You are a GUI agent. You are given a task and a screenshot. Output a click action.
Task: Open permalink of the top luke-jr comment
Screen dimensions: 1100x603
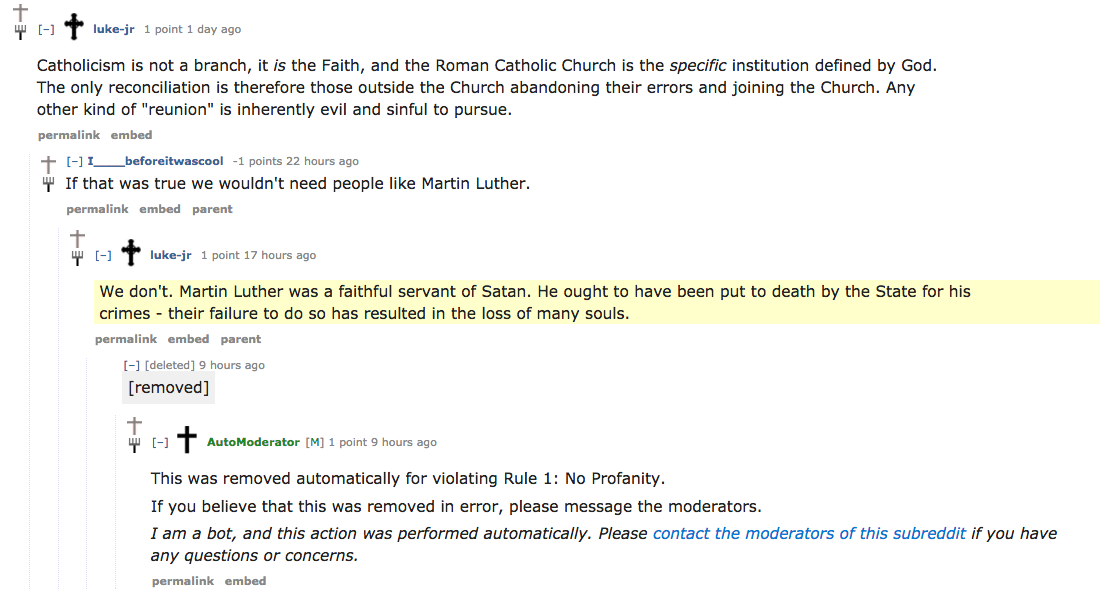pyautogui.click(x=69, y=135)
